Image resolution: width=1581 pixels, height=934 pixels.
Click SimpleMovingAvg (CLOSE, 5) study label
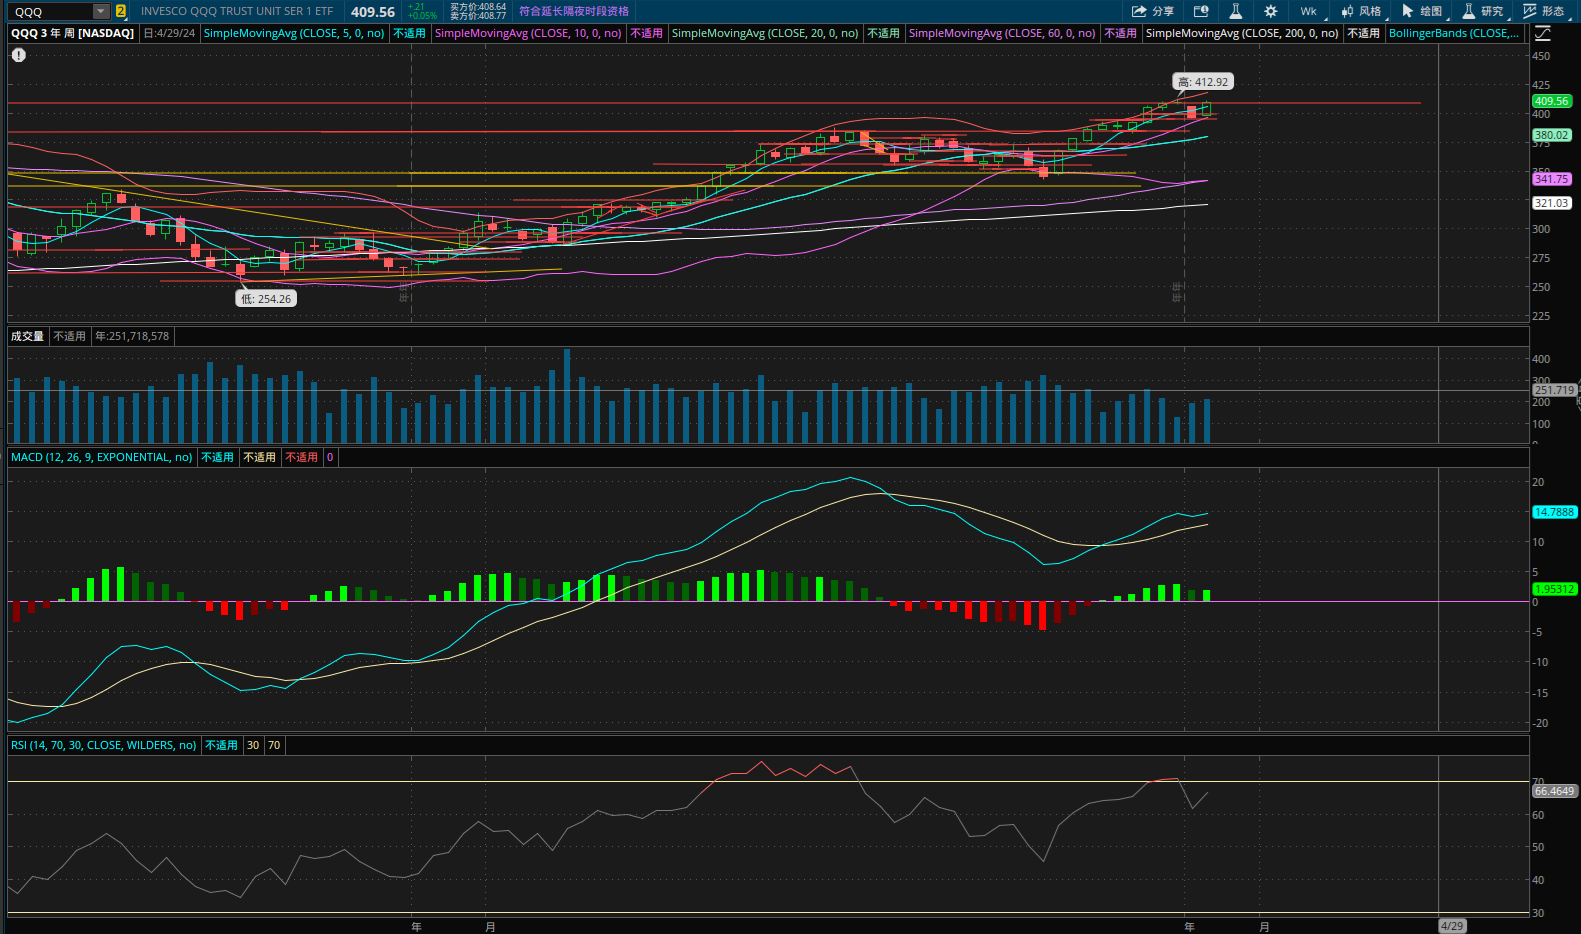pyautogui.click(x=293, y=33)
